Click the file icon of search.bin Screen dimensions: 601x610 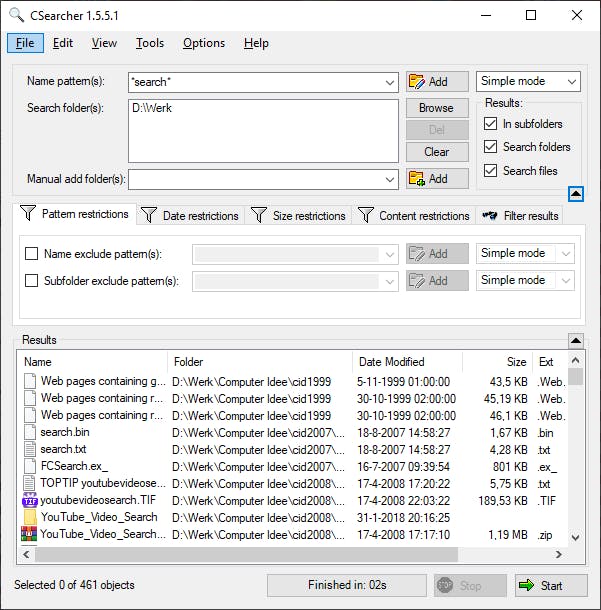pyautogui.click(x=30, y=432)
